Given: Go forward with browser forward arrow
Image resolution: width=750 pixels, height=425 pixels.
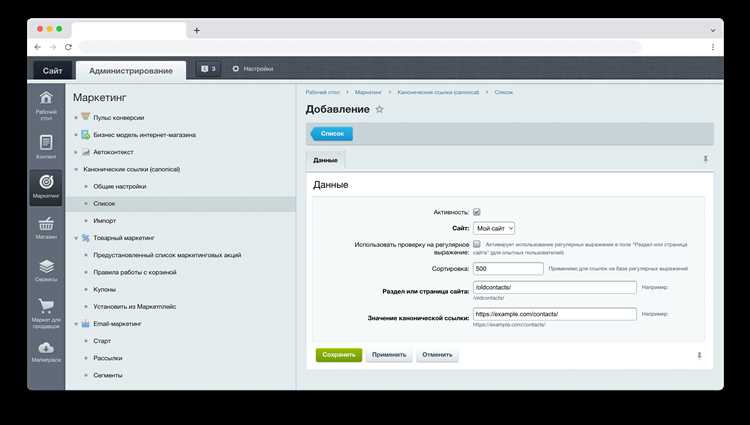Looking at the screenshot, I should [x=53, y=47].
